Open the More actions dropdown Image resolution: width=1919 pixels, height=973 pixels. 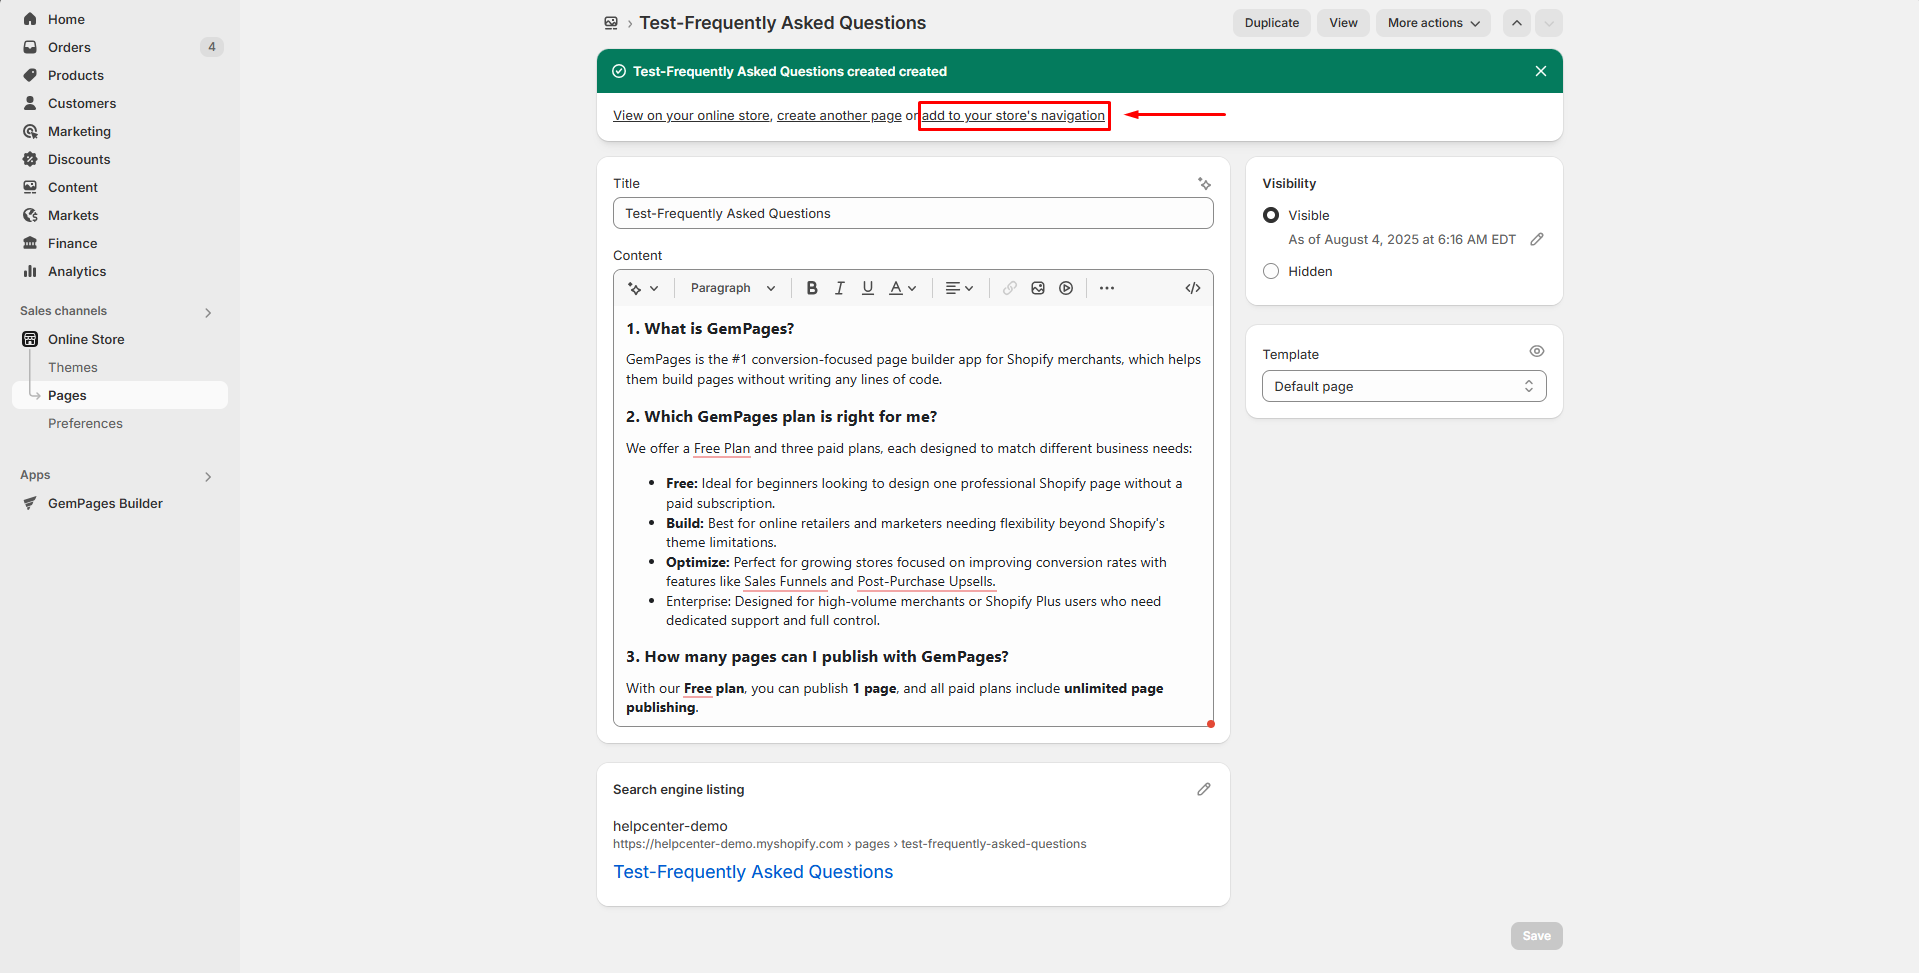click(x=1432, y=23)
